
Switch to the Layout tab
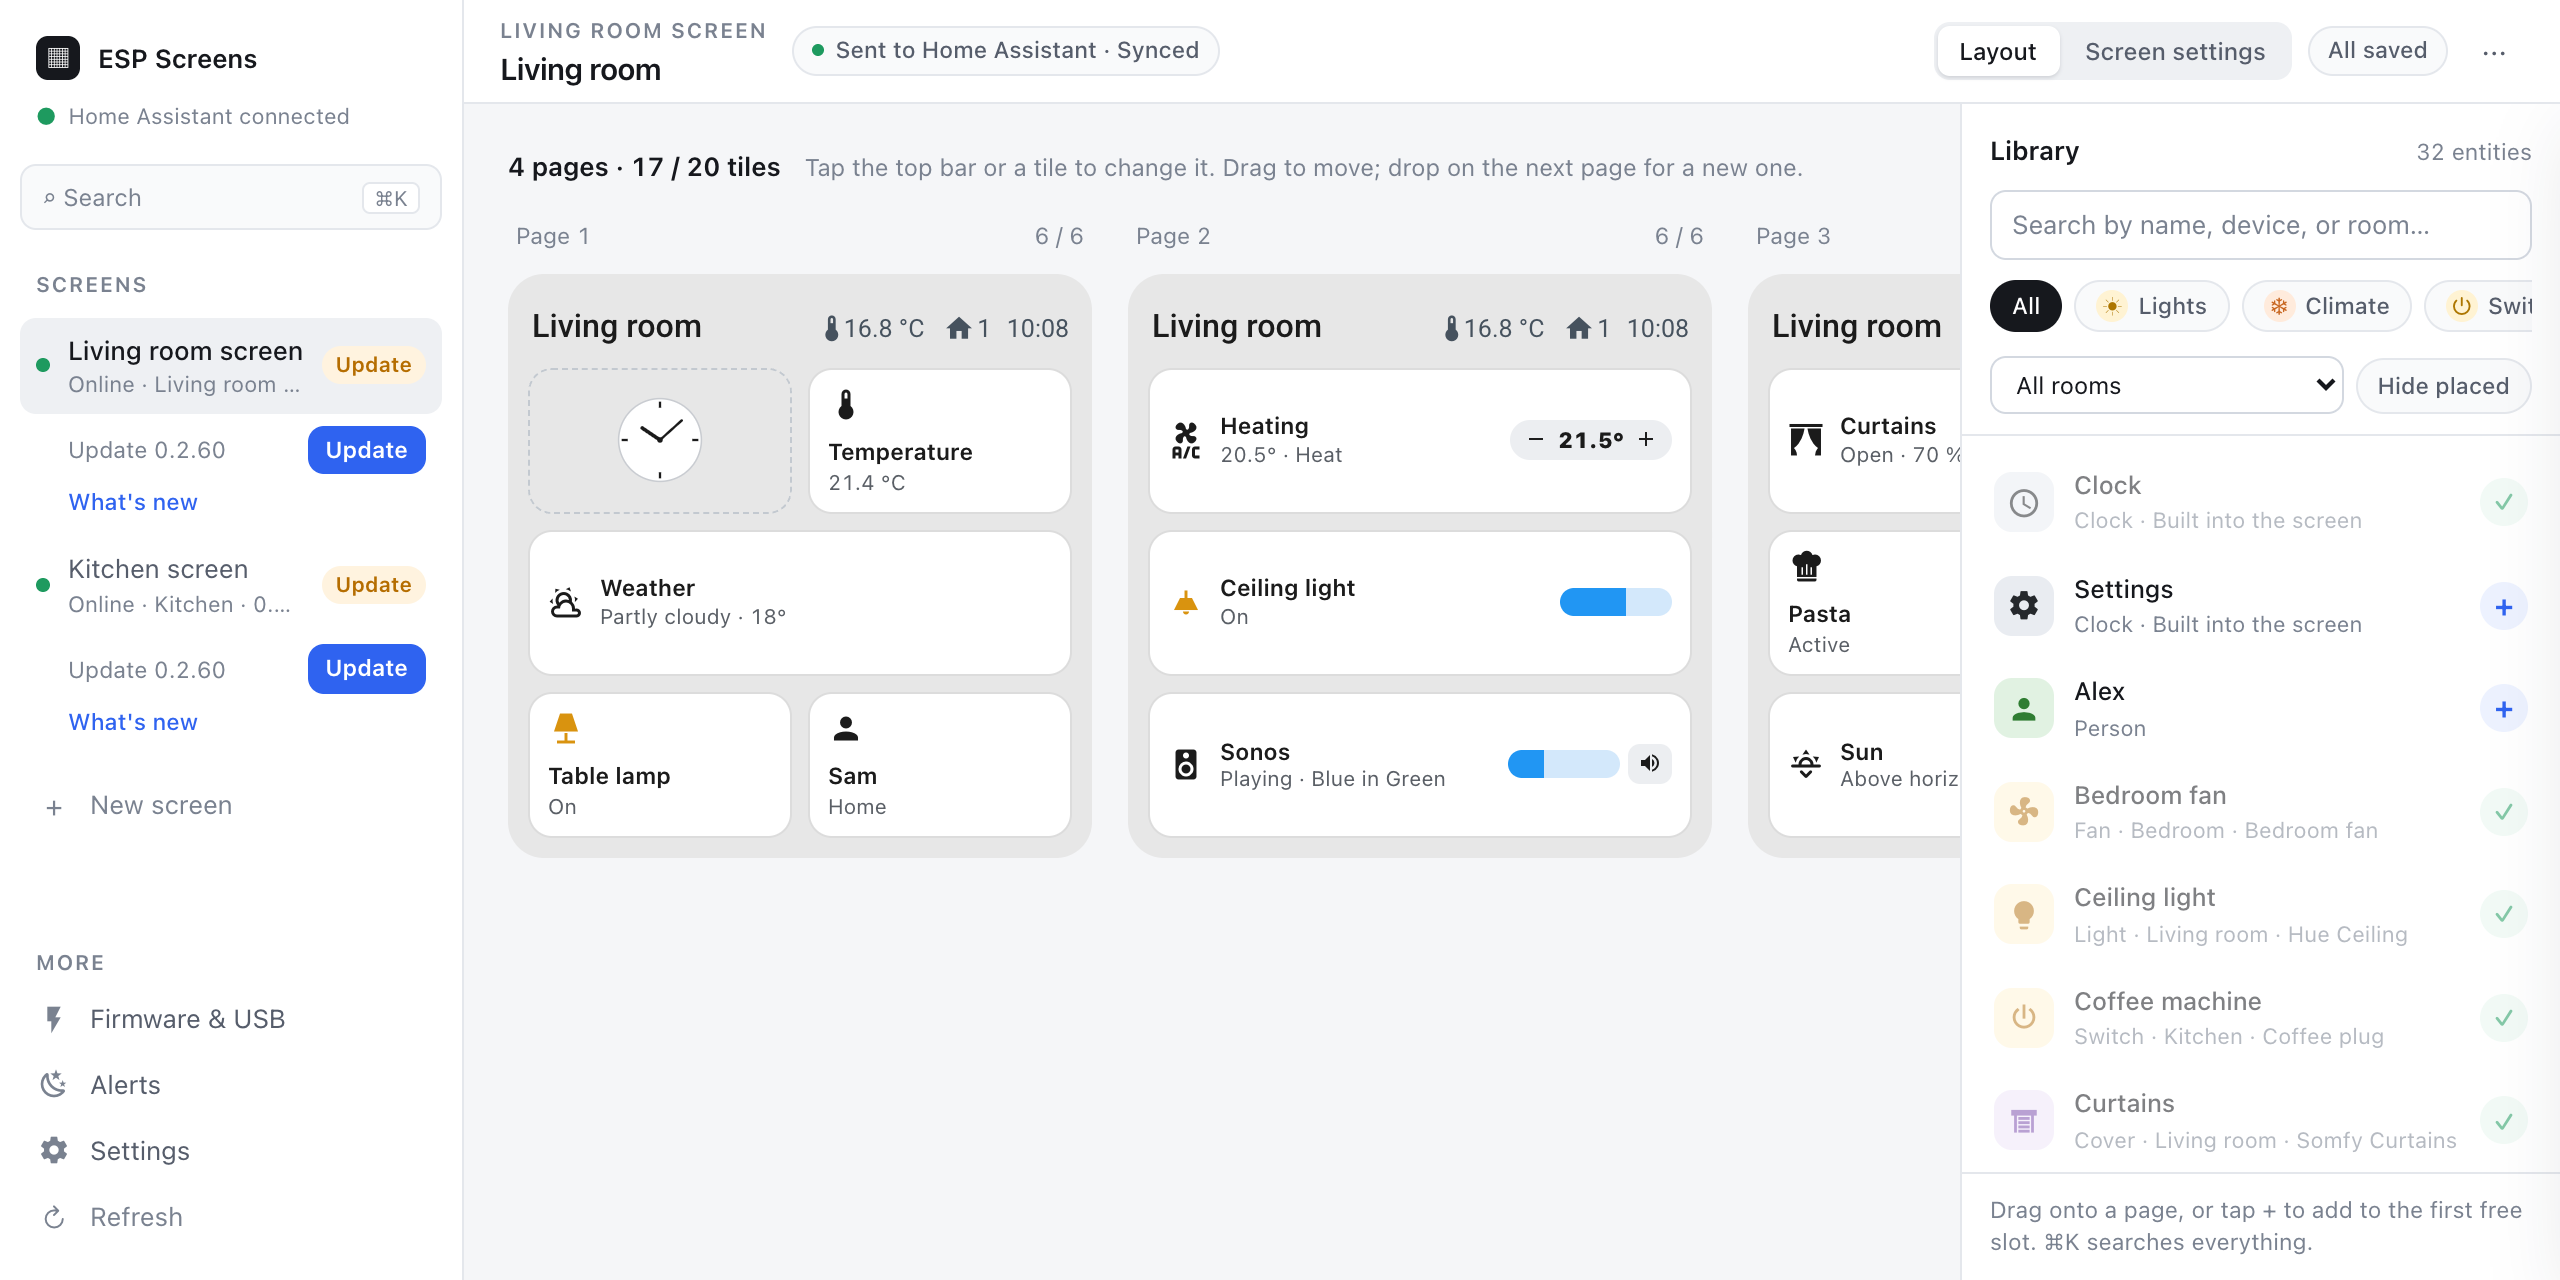tap(1997, 52)
